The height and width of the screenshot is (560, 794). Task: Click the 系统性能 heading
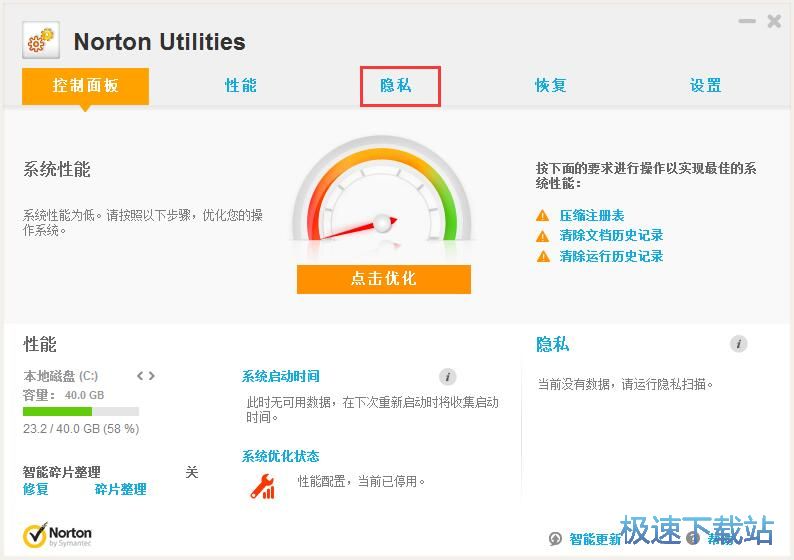(57, 170)
